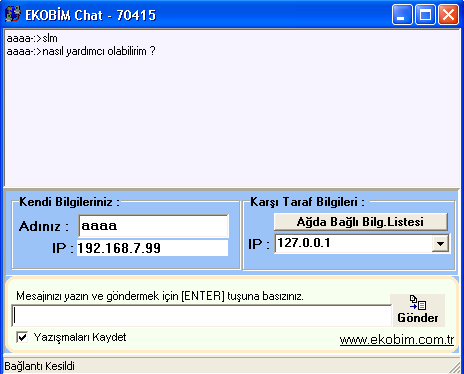Screen dimensions: 464x374
Task: Open the www.ekobim.com.tr link
Action: [397, 340]
